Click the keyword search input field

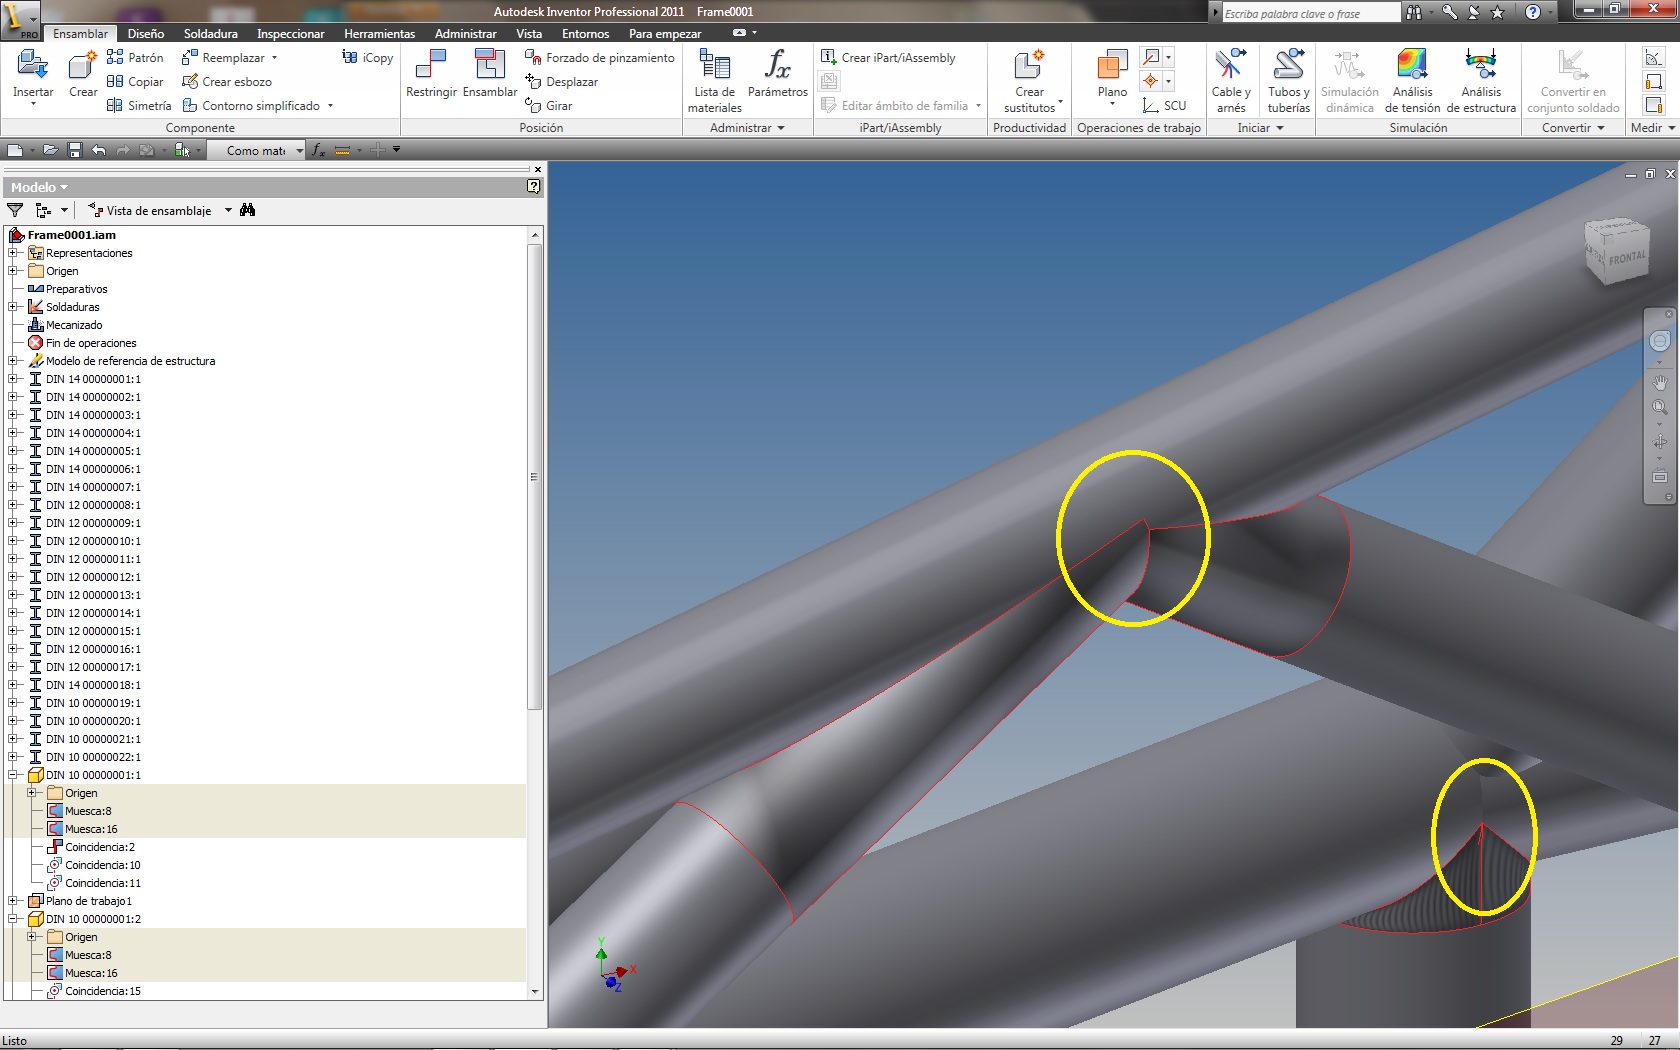click(x=1310, y=13)
